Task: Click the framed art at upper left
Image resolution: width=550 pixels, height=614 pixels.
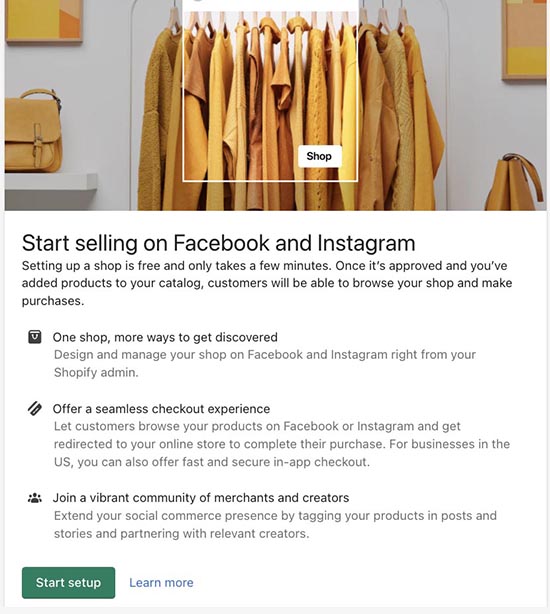Action: [44, 20]
